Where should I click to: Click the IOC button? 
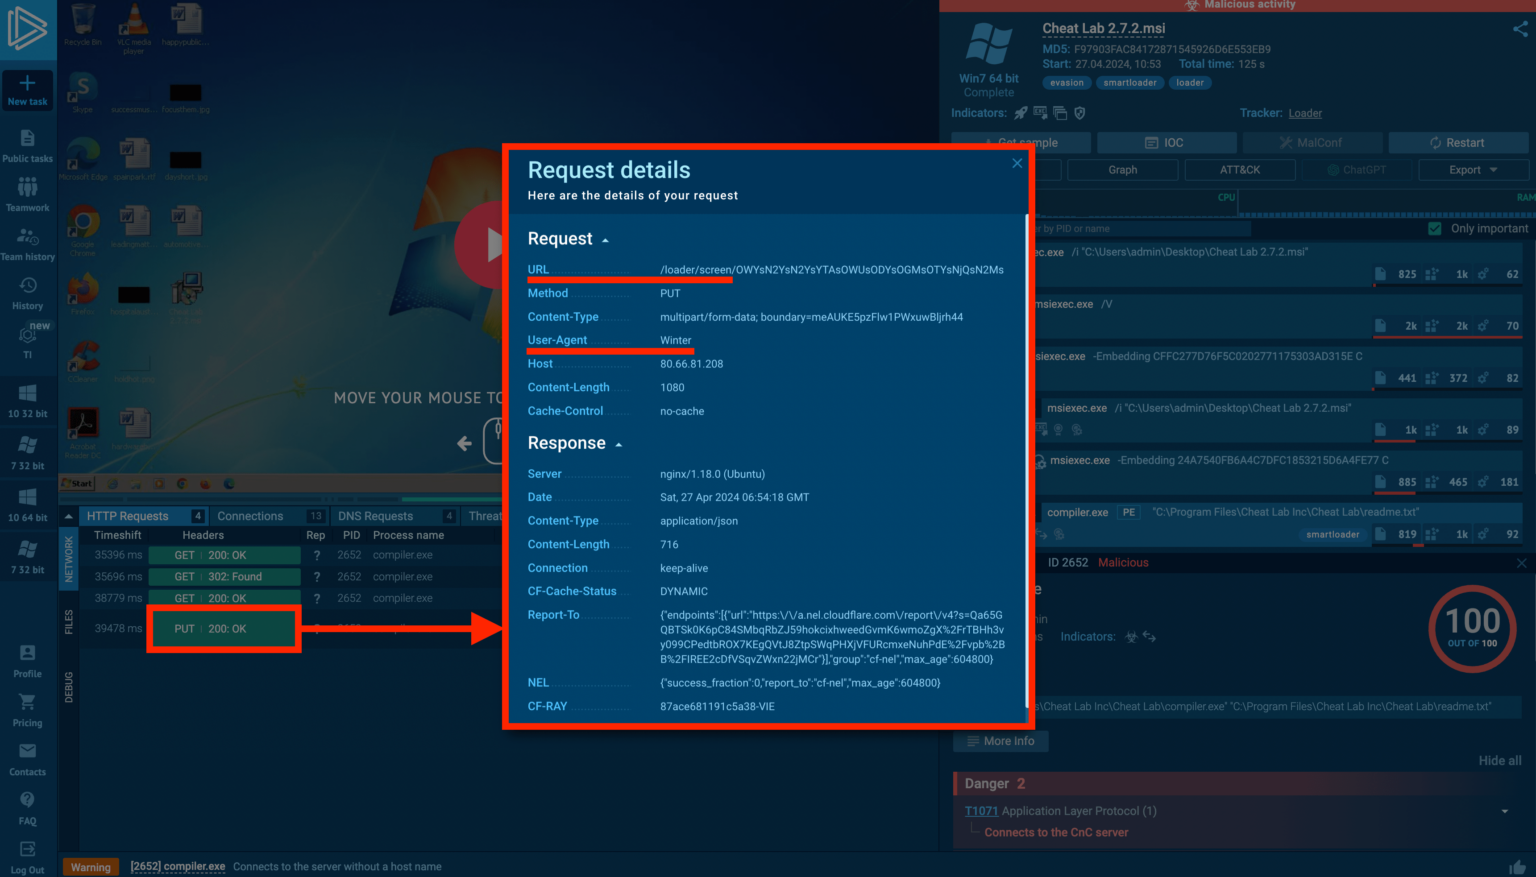(x=1164, y=143)
